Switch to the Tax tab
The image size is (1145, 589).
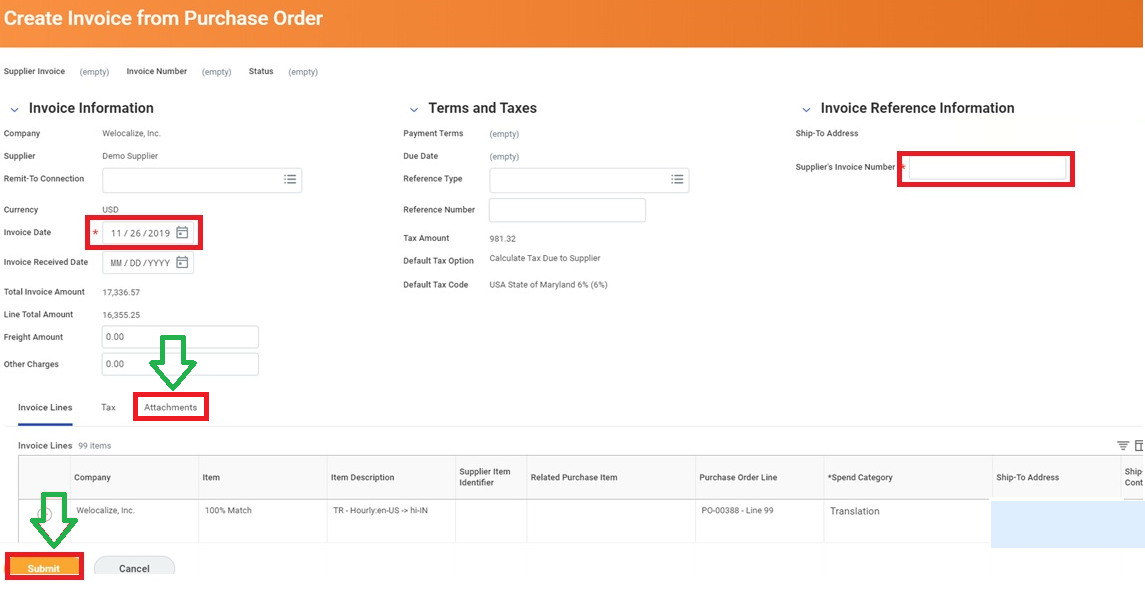click(107, 407)
